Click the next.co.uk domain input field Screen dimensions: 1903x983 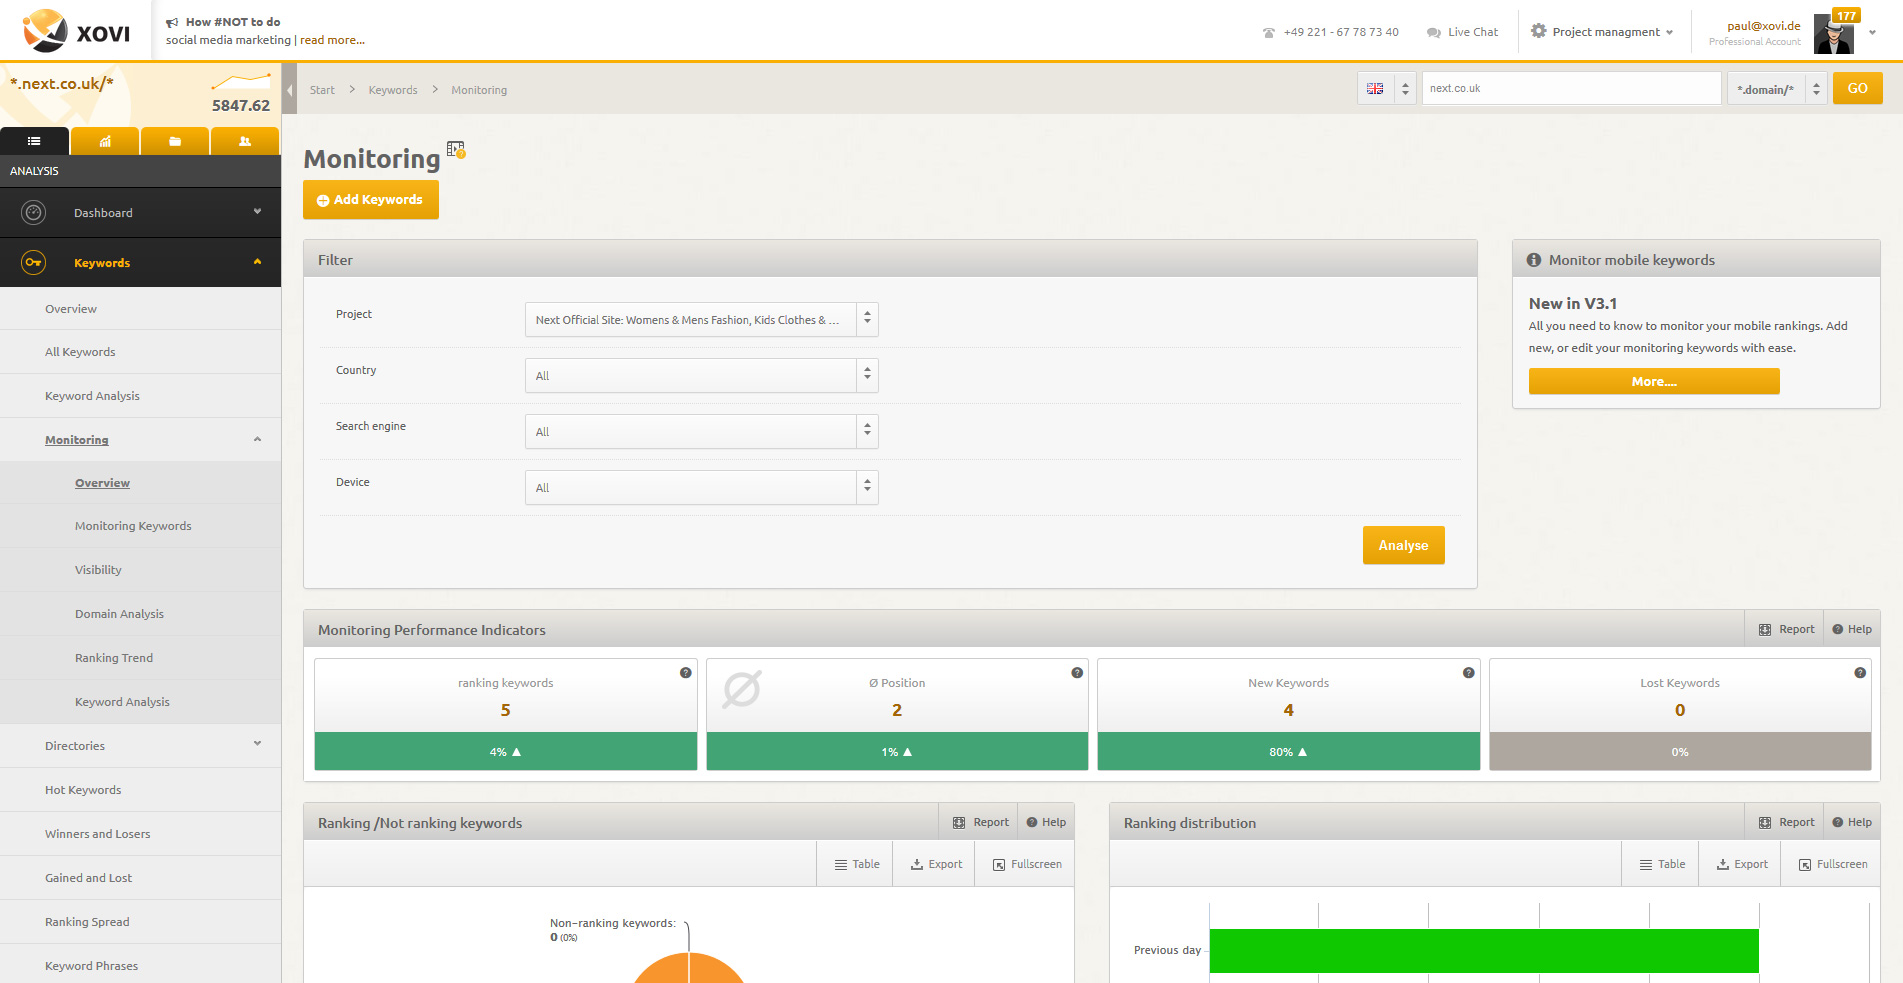click(x=1571, y=88)
